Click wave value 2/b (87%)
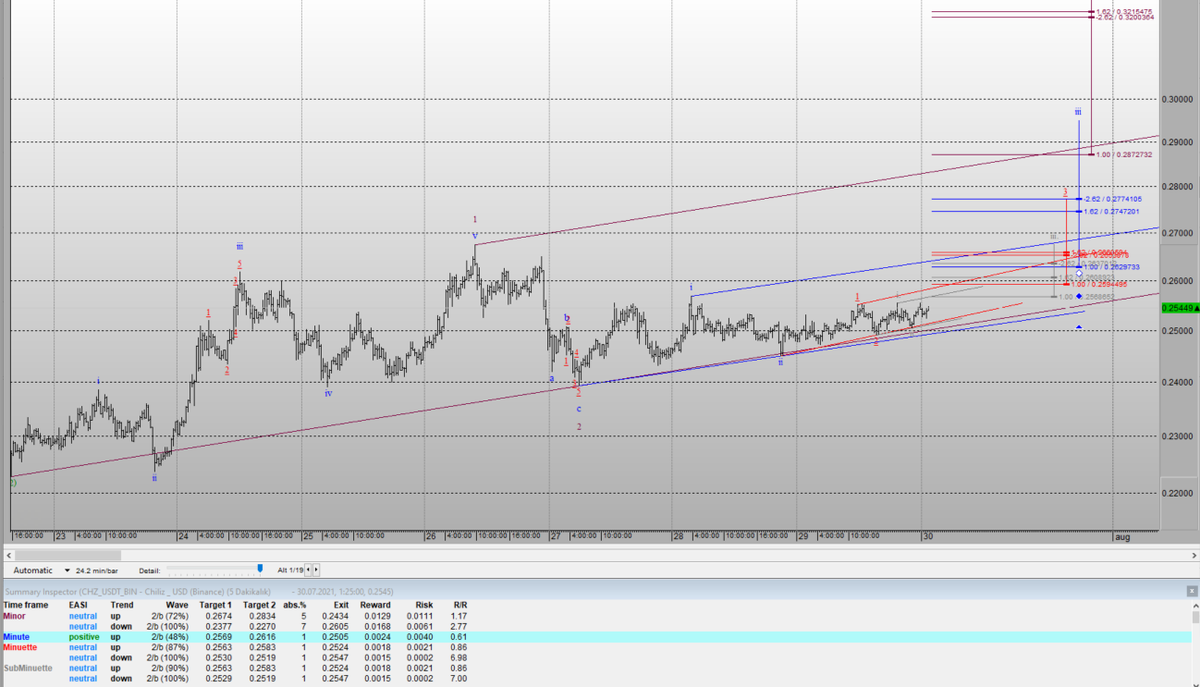This screenshot has width=1200, height=687. pos(168,647)
